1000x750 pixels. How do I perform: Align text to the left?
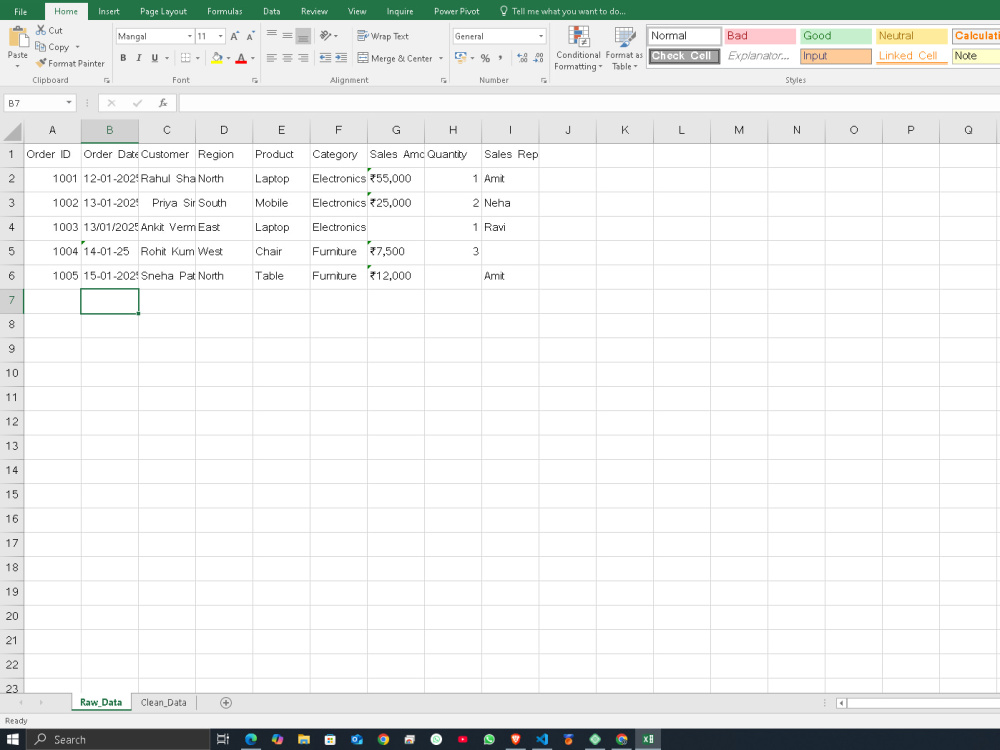pyautogui.click(x=272, y=58)
